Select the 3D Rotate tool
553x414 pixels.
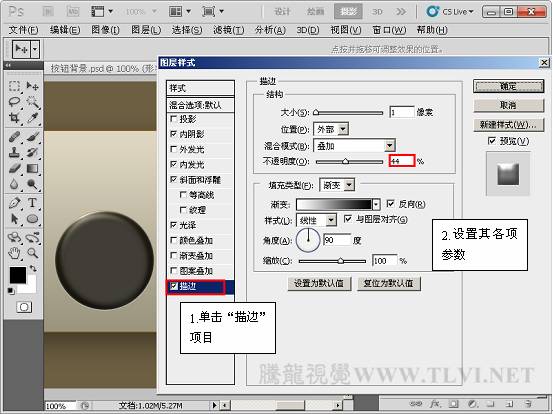(x=14, y=237)
